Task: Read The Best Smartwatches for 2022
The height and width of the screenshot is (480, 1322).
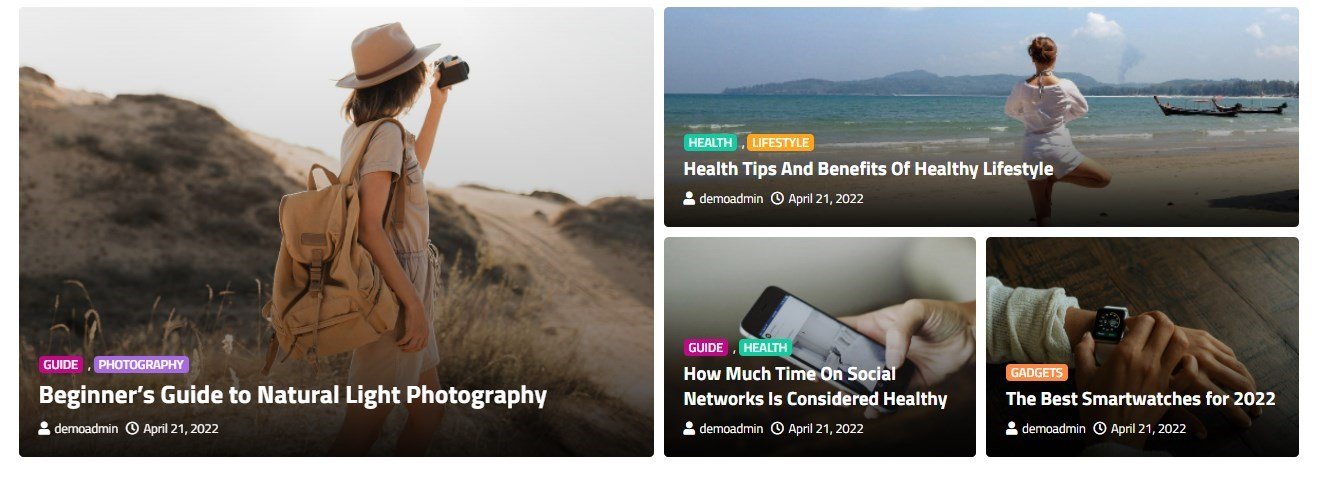Action: (1140, 399)
